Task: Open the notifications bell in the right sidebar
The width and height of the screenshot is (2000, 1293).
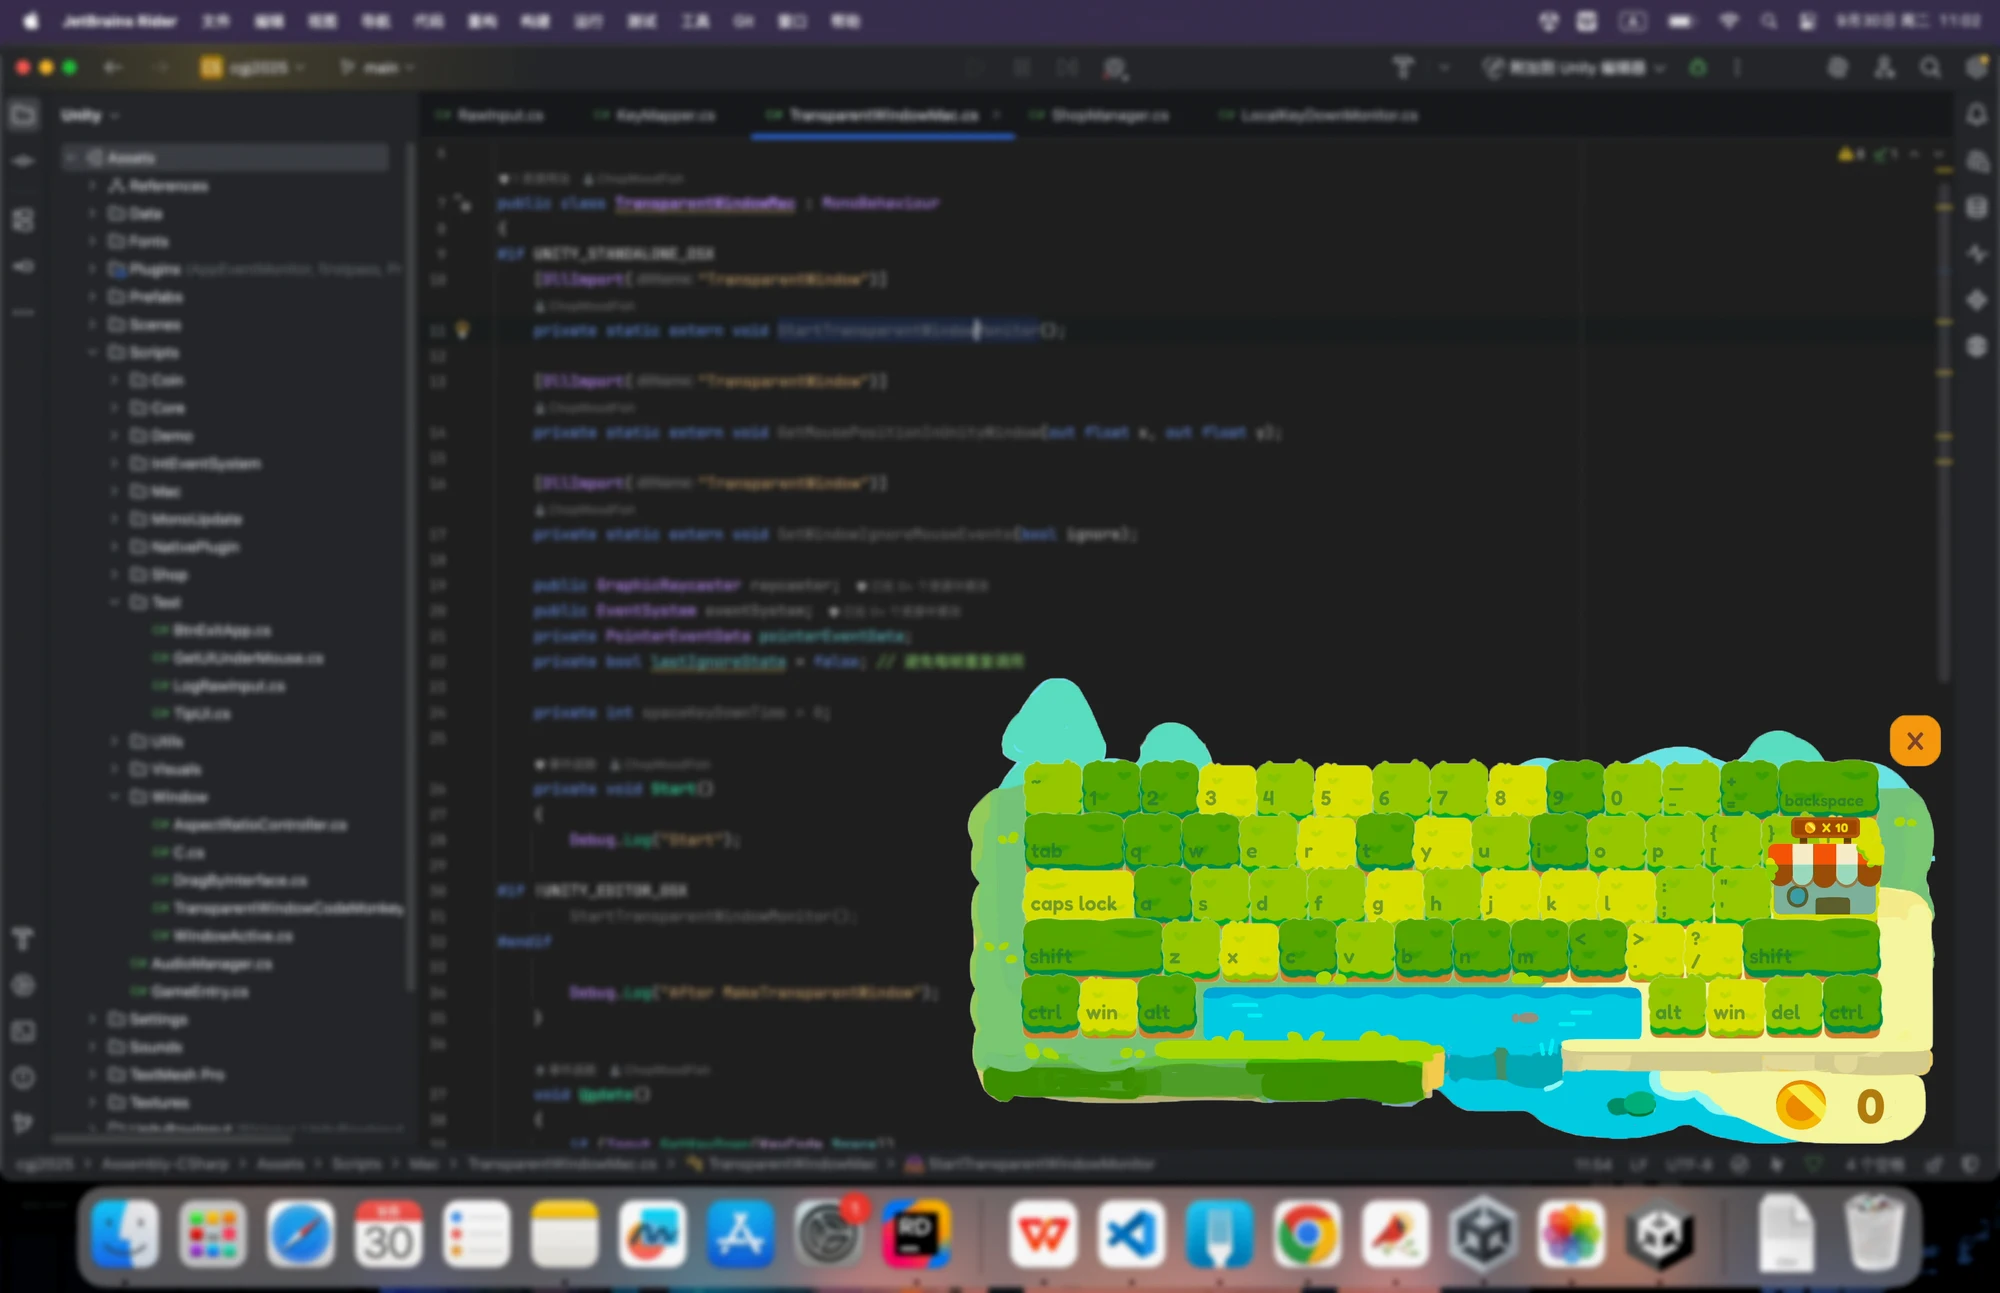Action: point(1976,115)
